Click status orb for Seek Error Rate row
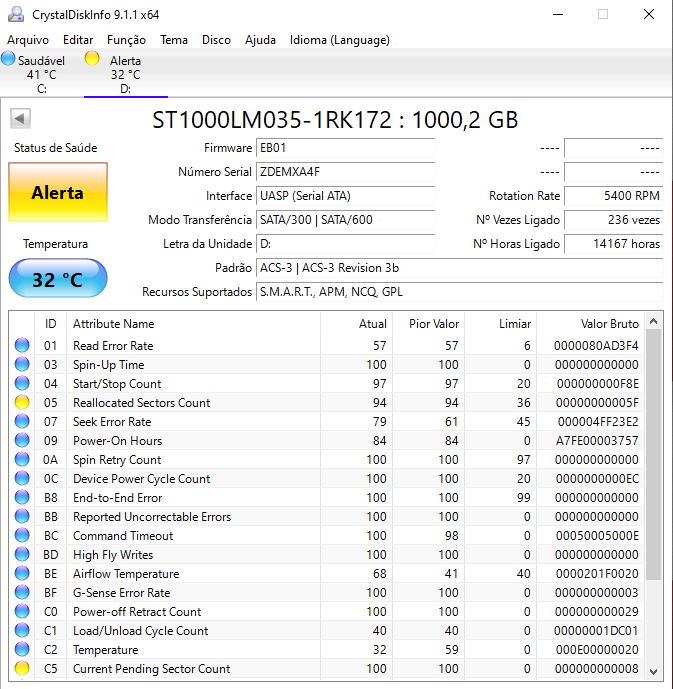 coord(22,421)
